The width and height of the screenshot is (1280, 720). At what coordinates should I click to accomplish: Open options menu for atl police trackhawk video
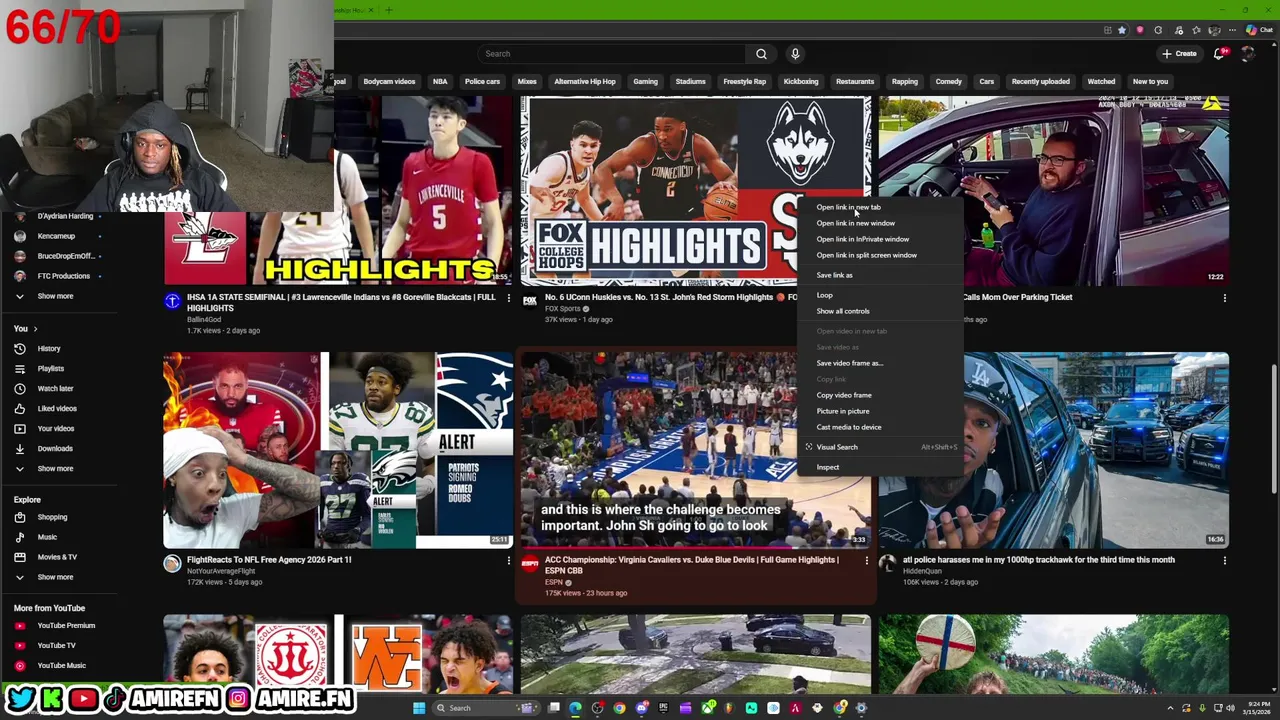1224,561
